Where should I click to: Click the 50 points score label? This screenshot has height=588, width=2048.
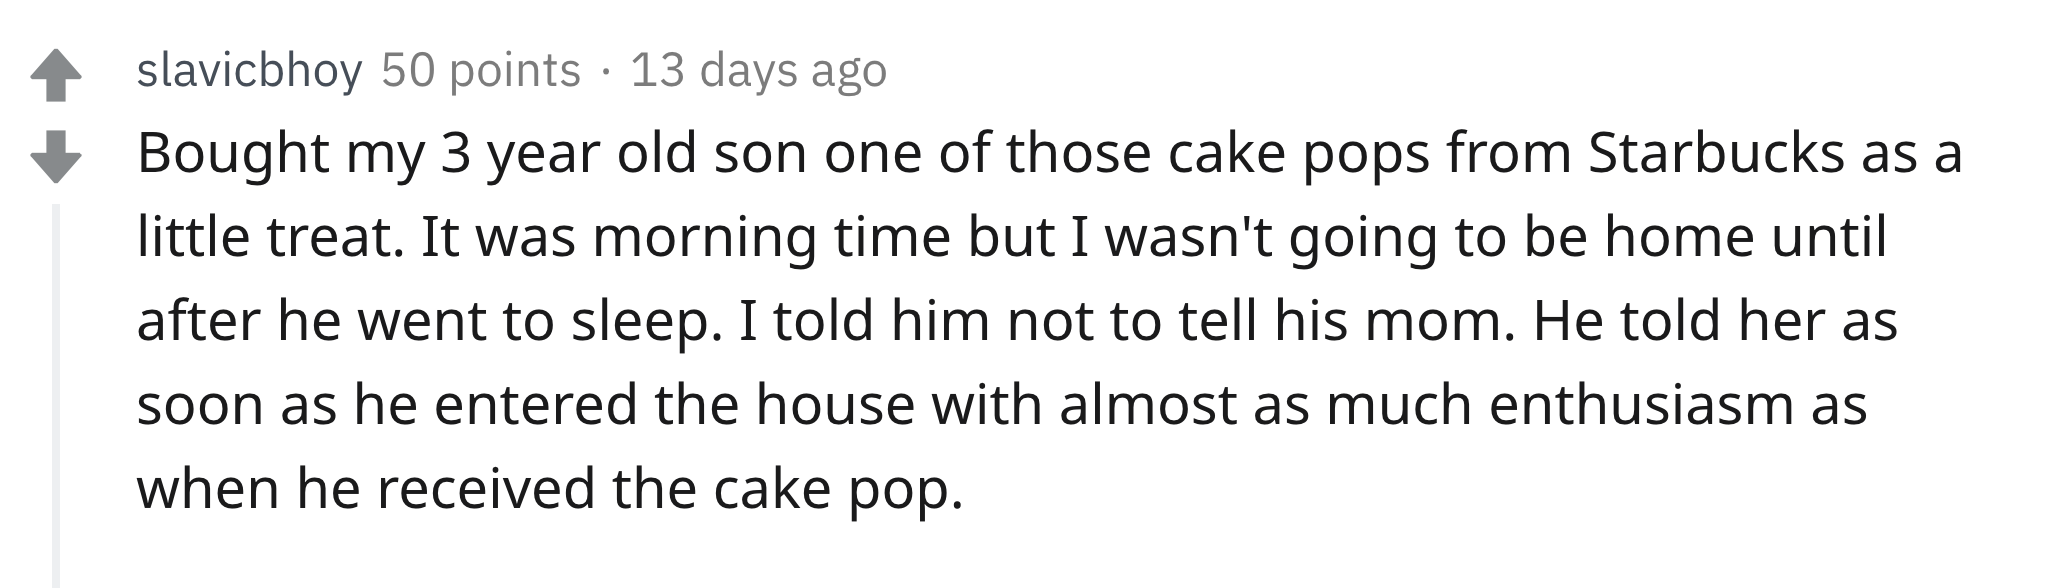click(481, 70)
